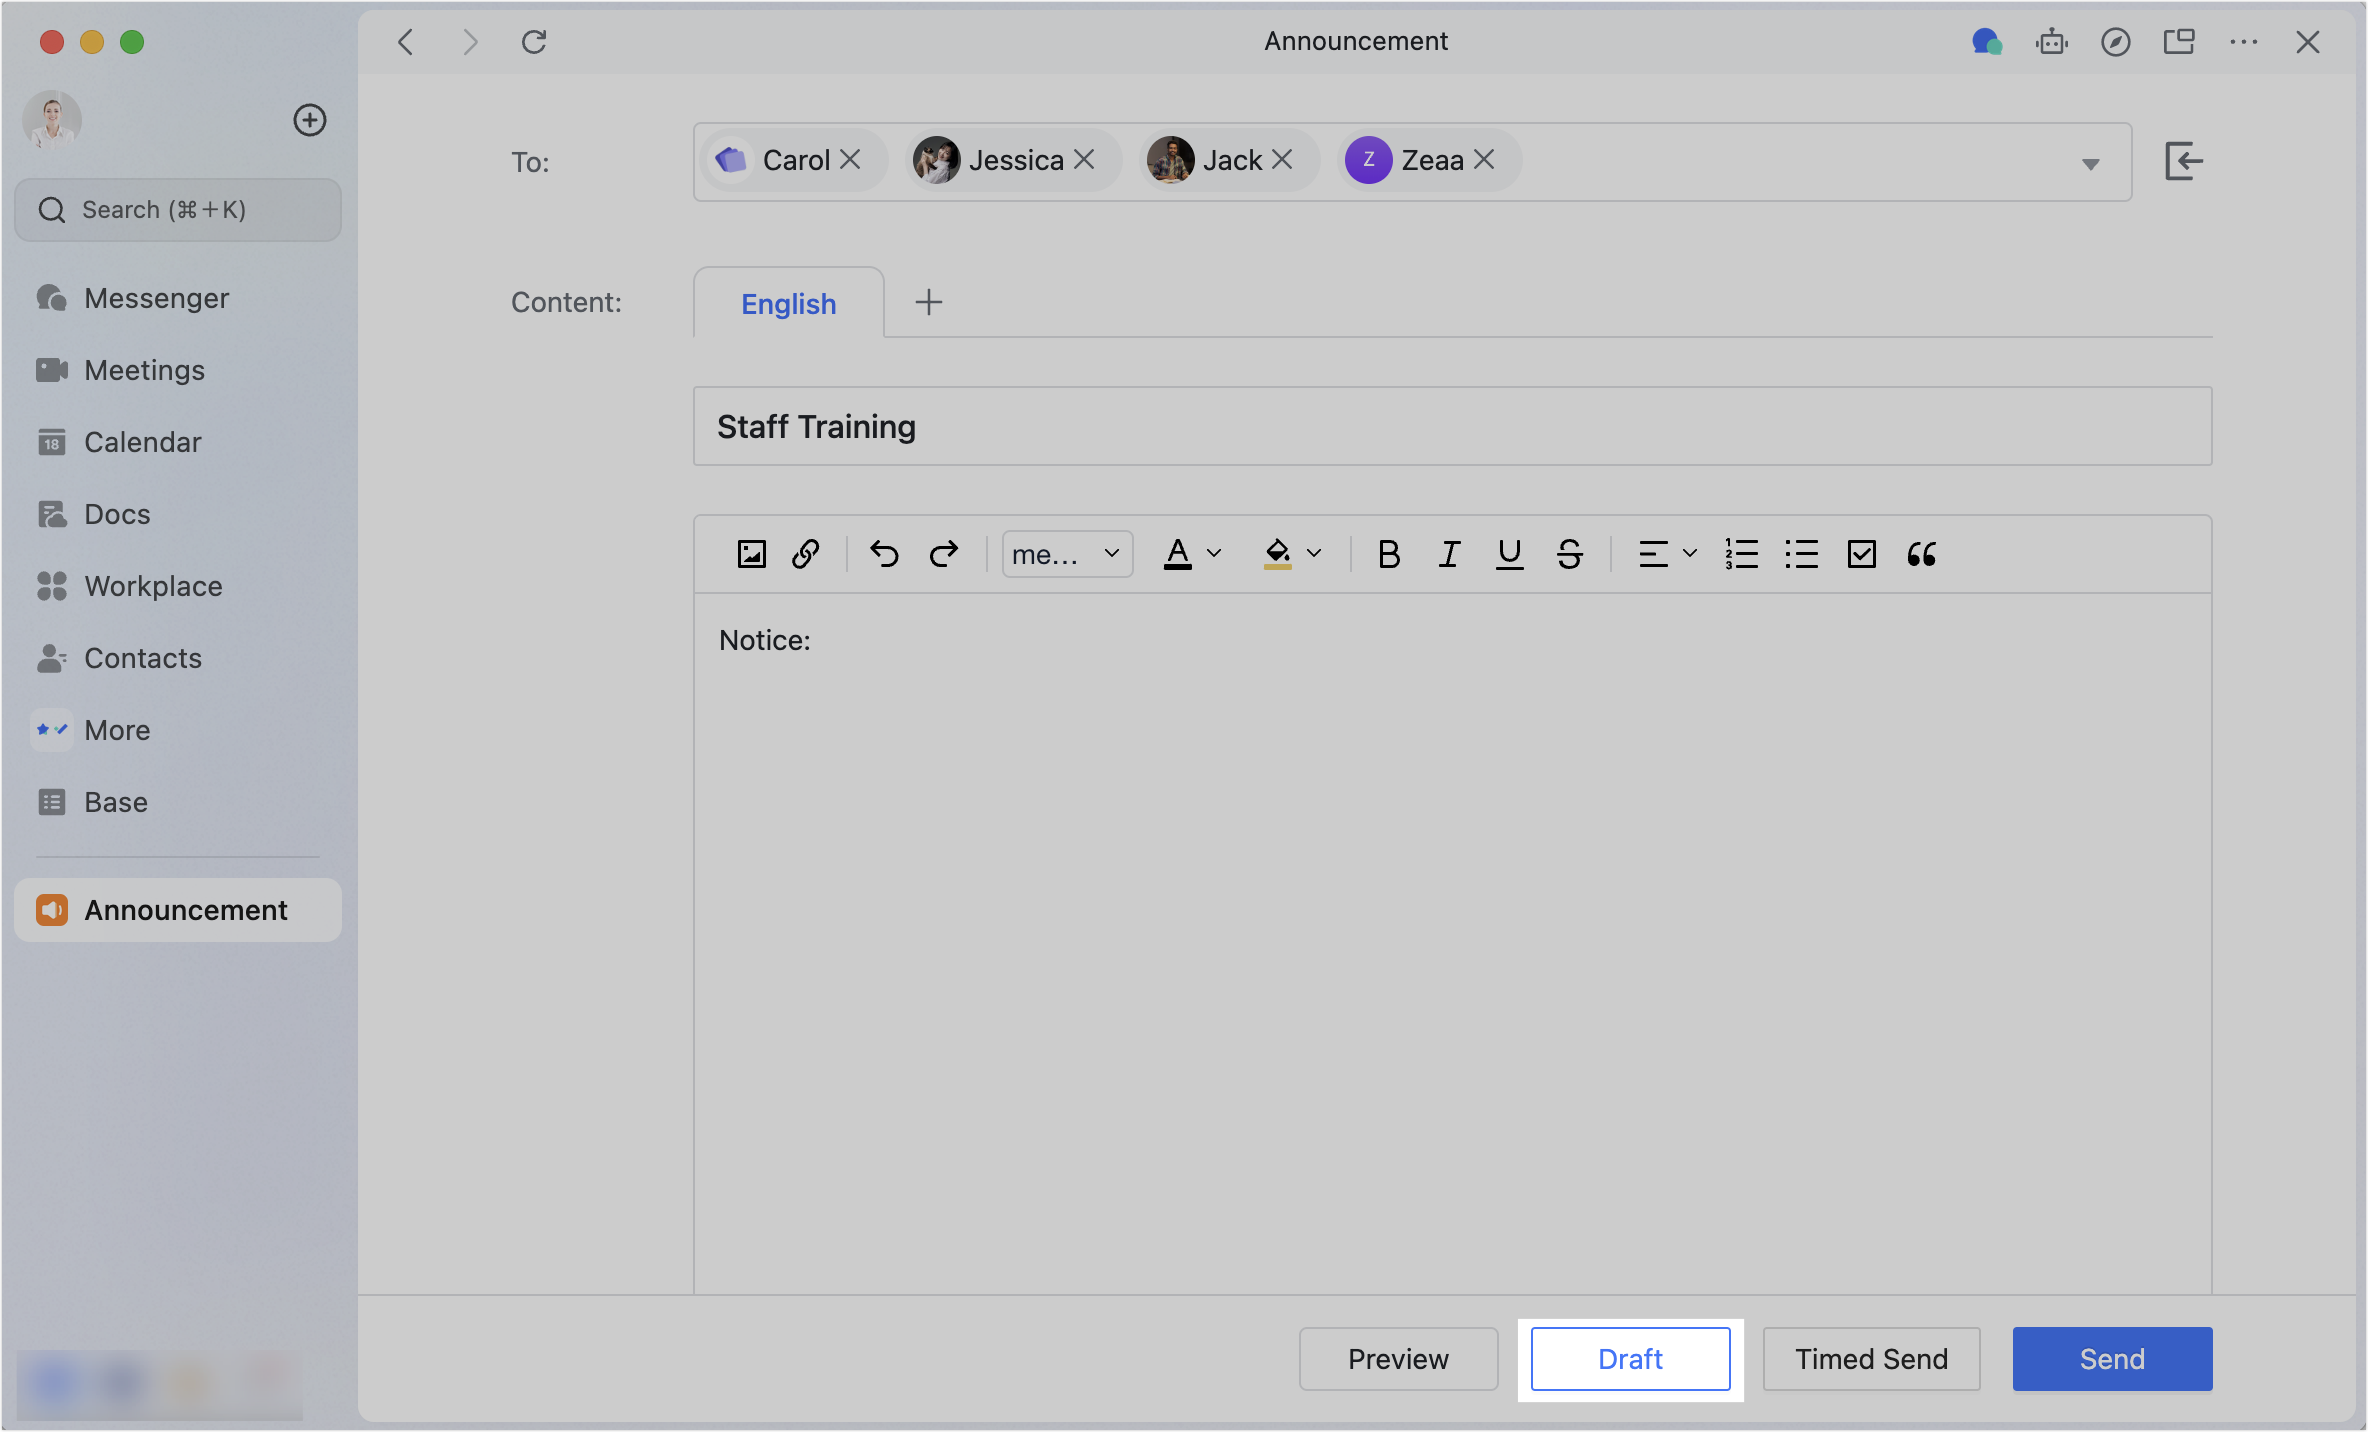Open highlight color dropdown arrow

tap(1314, 553)
